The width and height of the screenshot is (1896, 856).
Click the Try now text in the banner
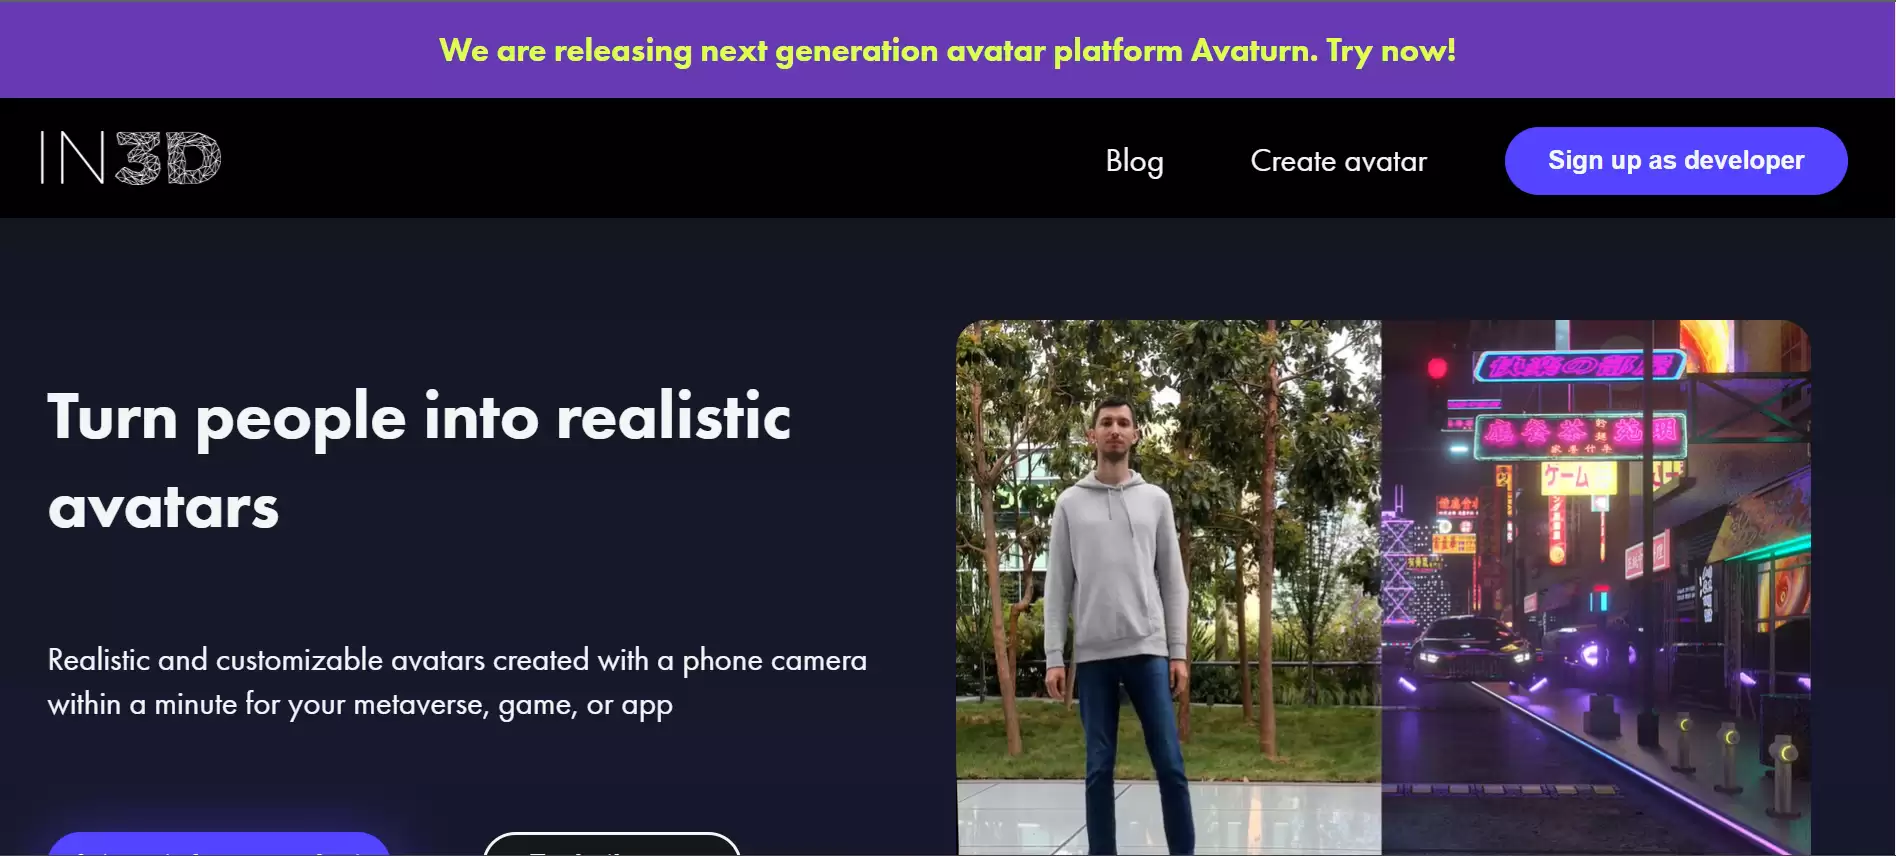(1391, 50)
